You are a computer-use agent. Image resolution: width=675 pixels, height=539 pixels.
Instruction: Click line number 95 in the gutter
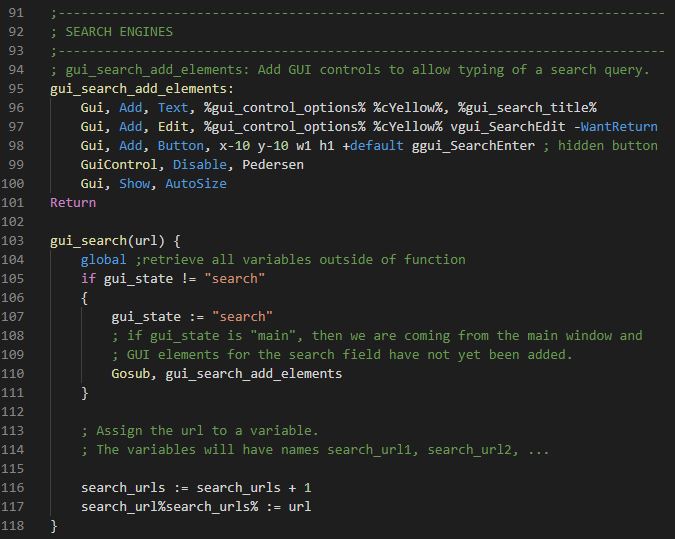[x=15, y=88]
